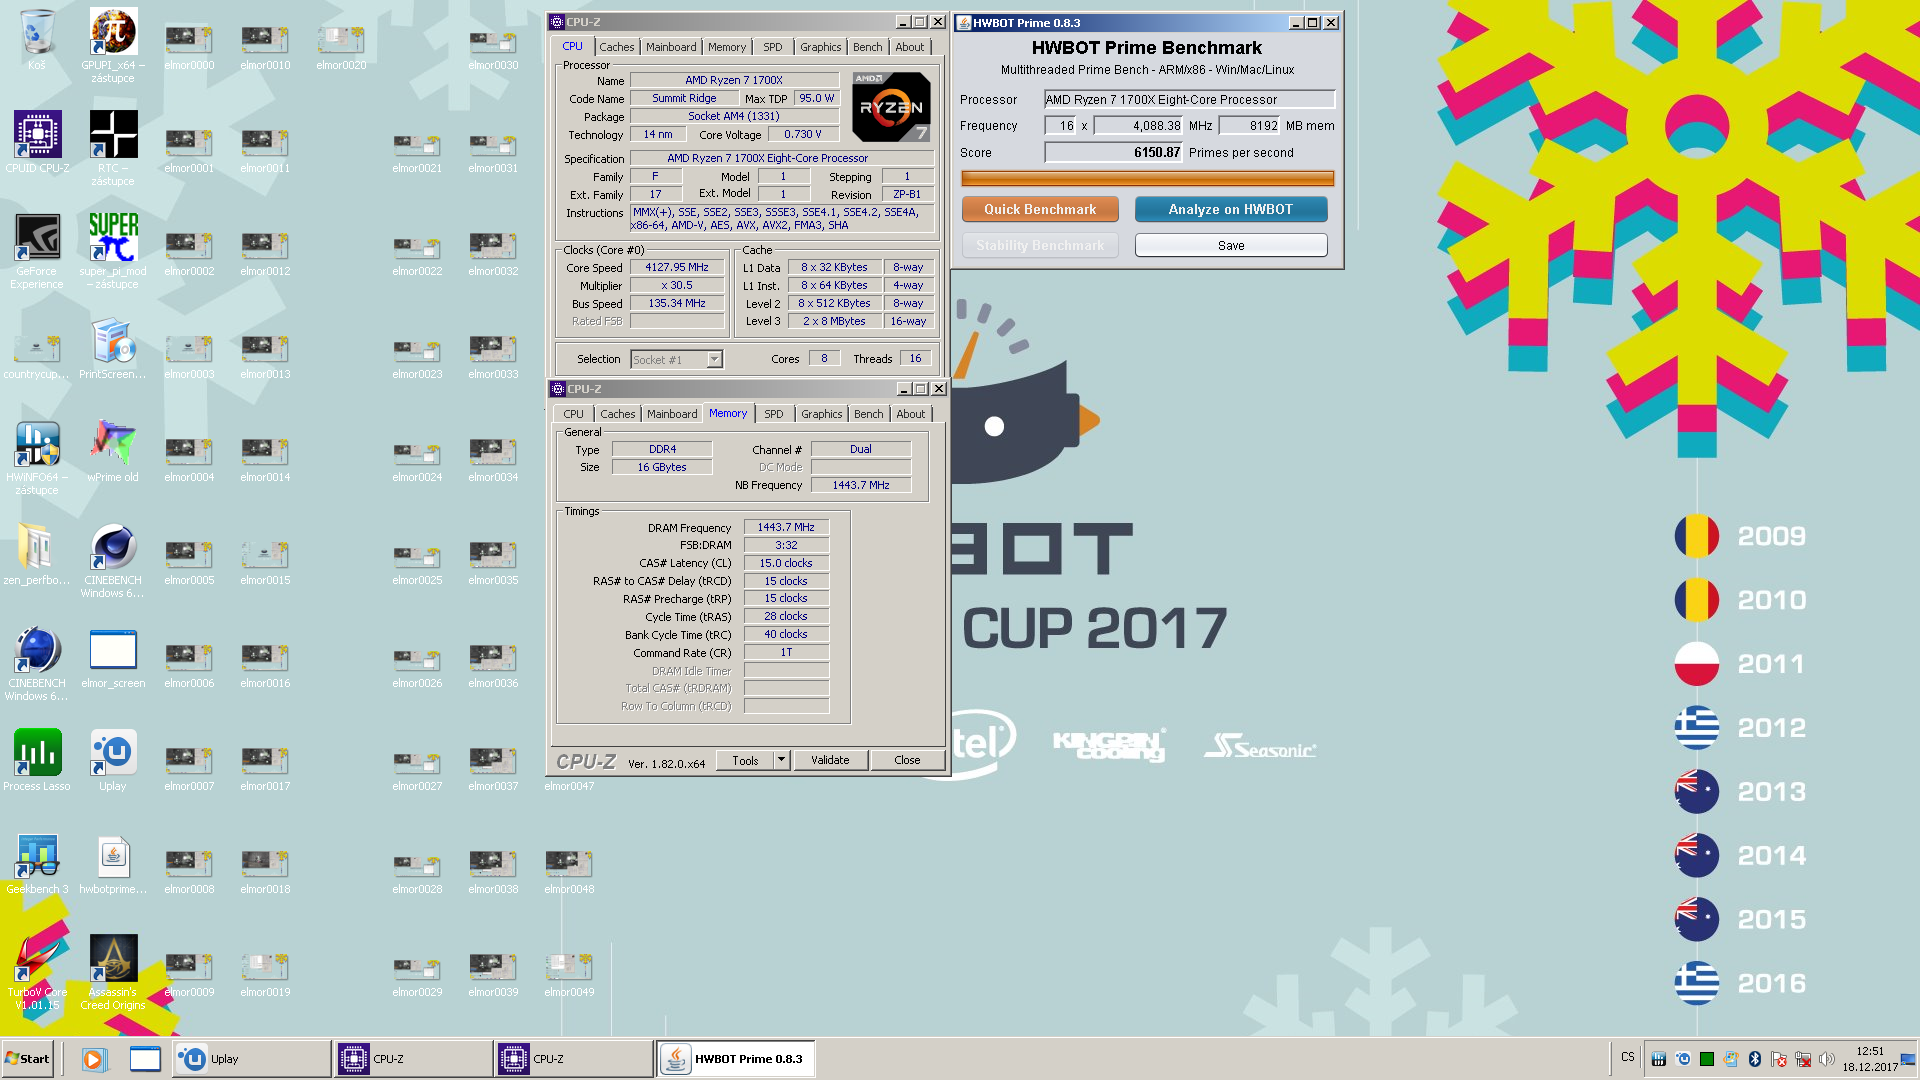Open the zen_perfbo folder icon

(x=37, y=555)
